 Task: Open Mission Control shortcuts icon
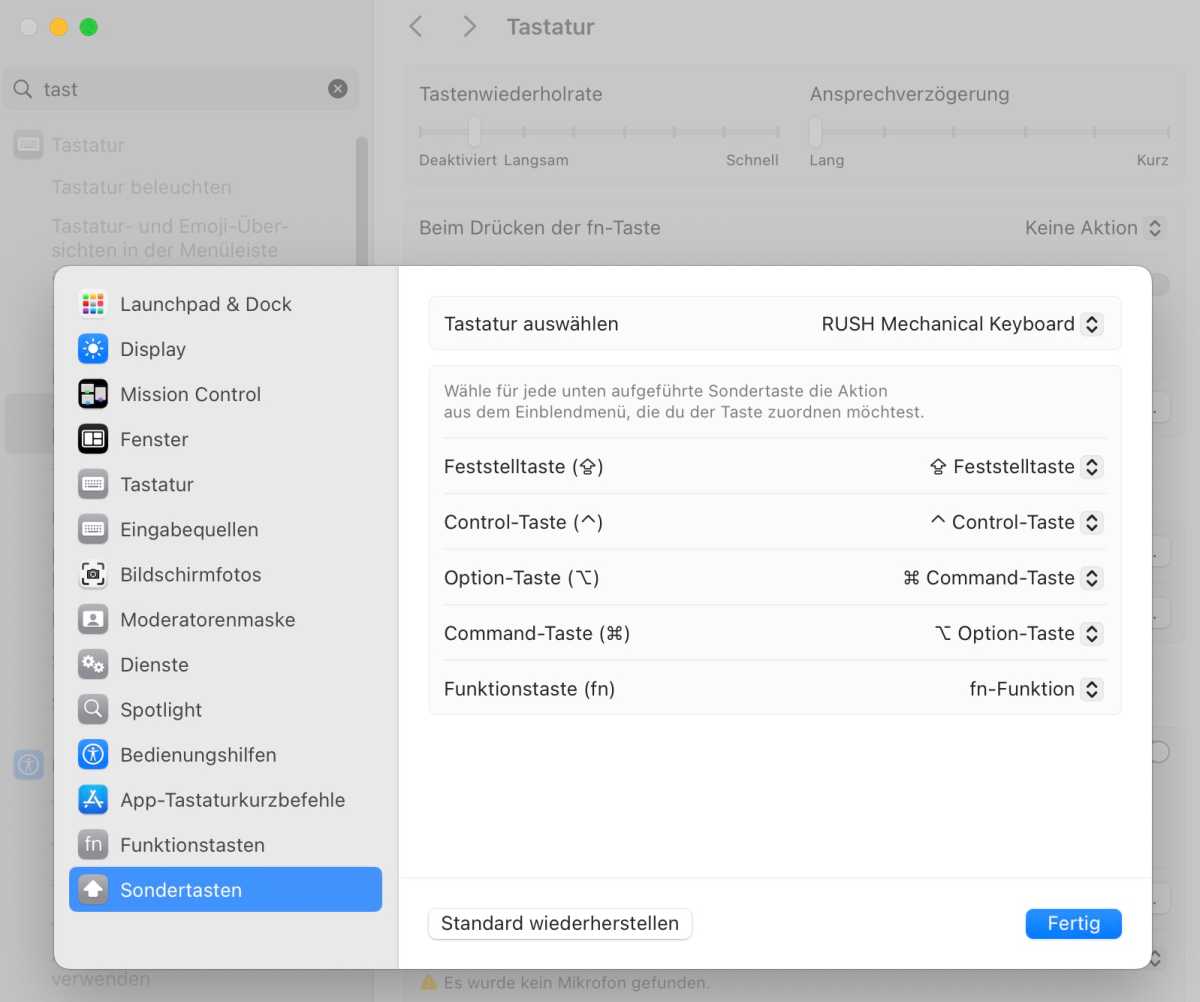[93, 394]
